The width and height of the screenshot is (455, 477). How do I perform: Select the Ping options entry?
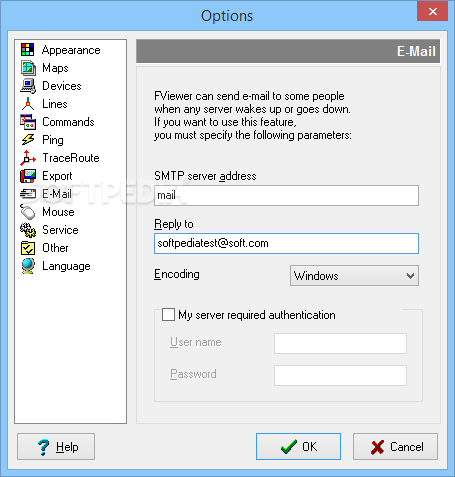[53, 140]
